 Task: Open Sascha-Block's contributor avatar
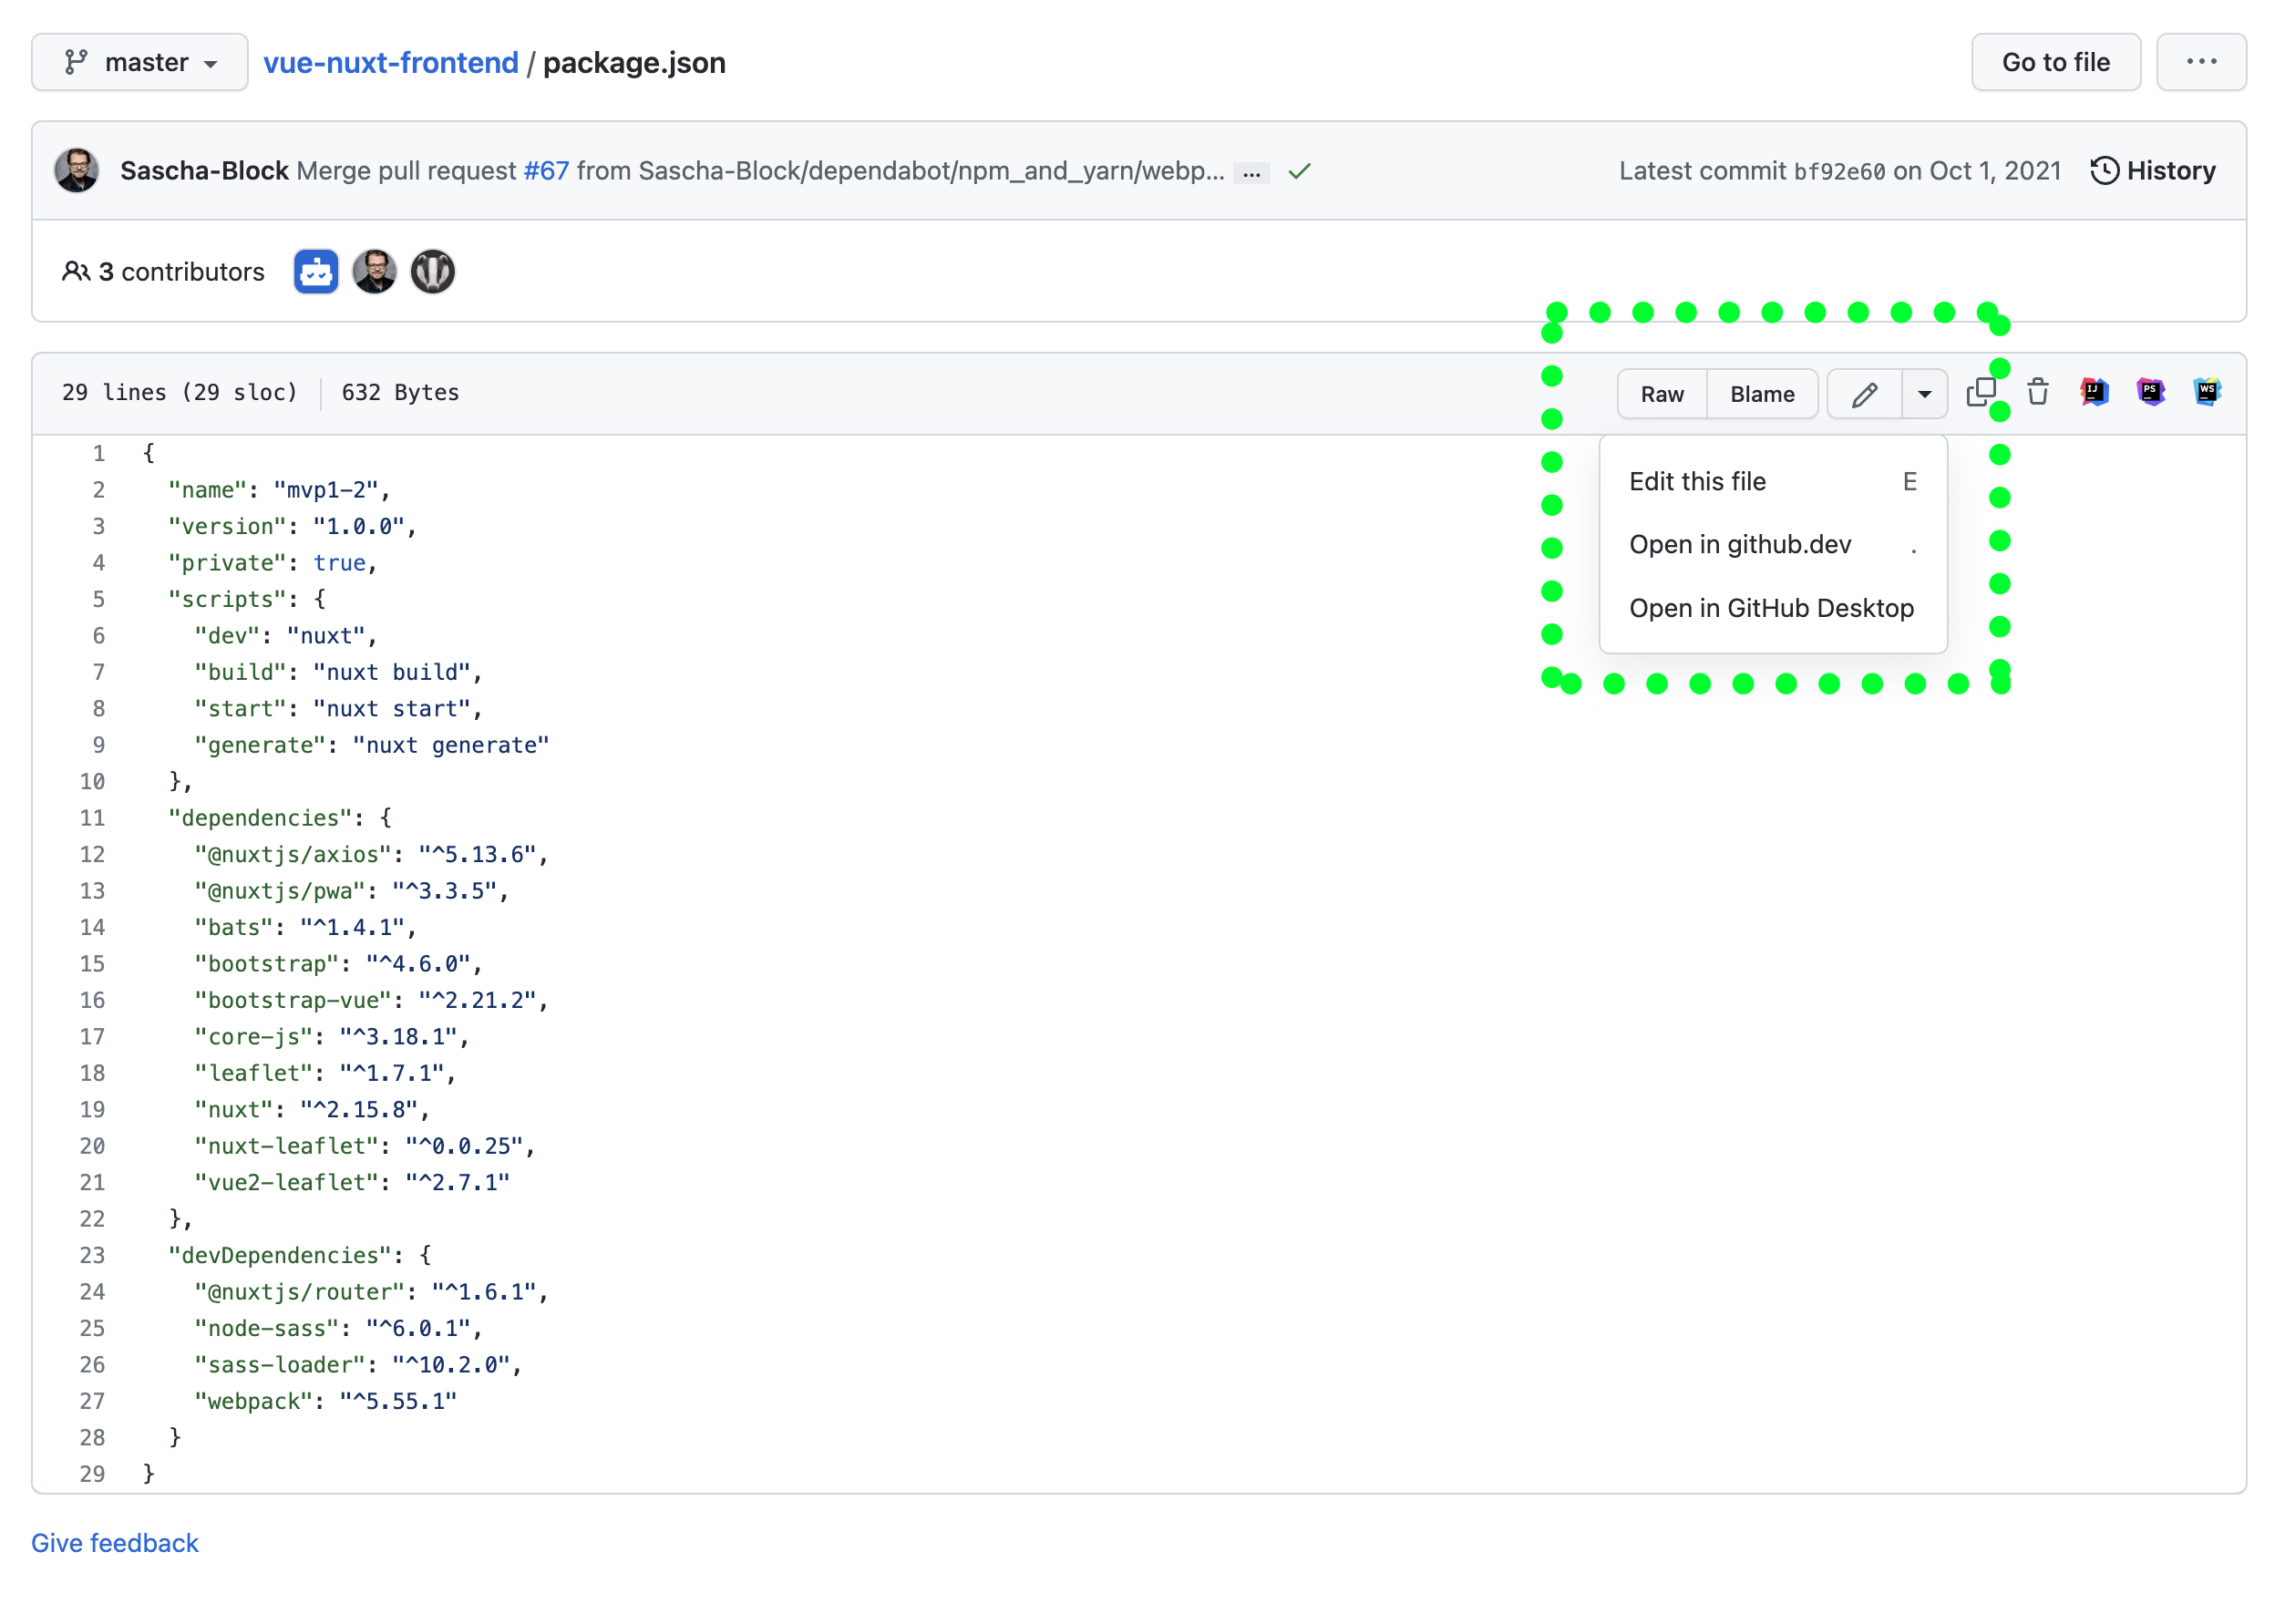tap(375, 271)
